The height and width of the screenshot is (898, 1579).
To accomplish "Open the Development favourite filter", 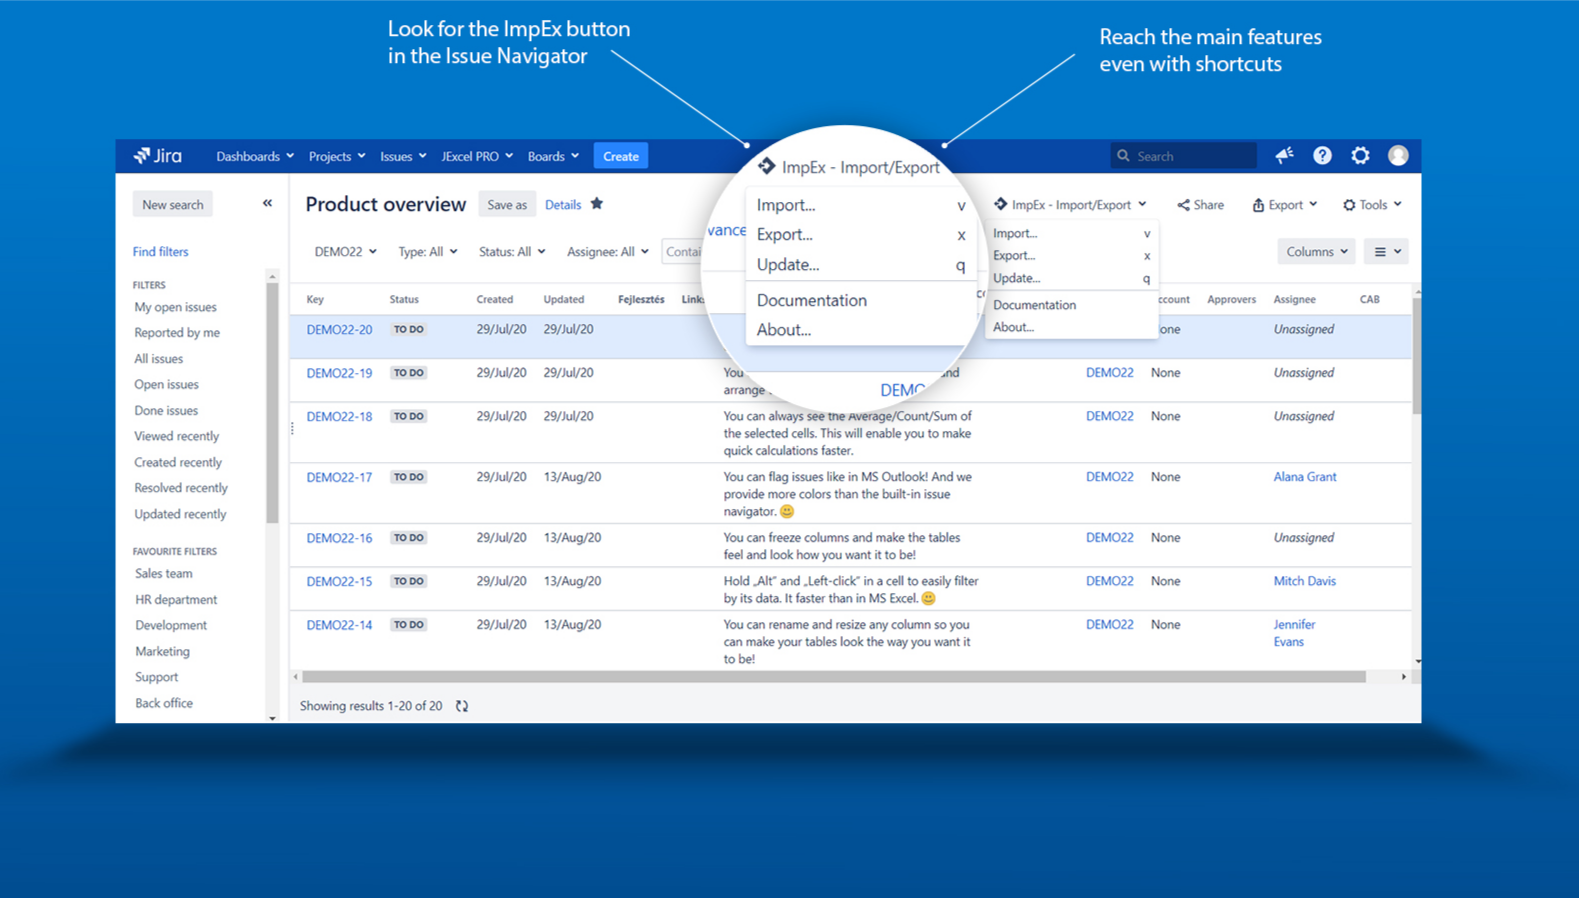I will [x=171, y=626].
